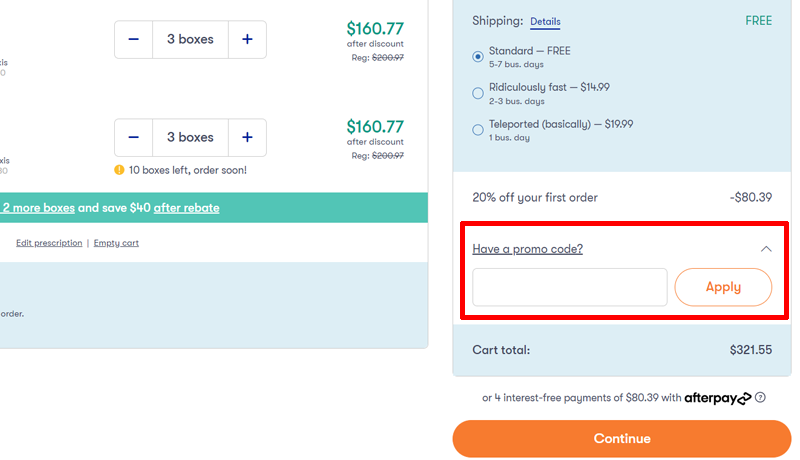800x460 pixels.
Task: Click 2 more boxes rebate link
Action: (38, 208)
